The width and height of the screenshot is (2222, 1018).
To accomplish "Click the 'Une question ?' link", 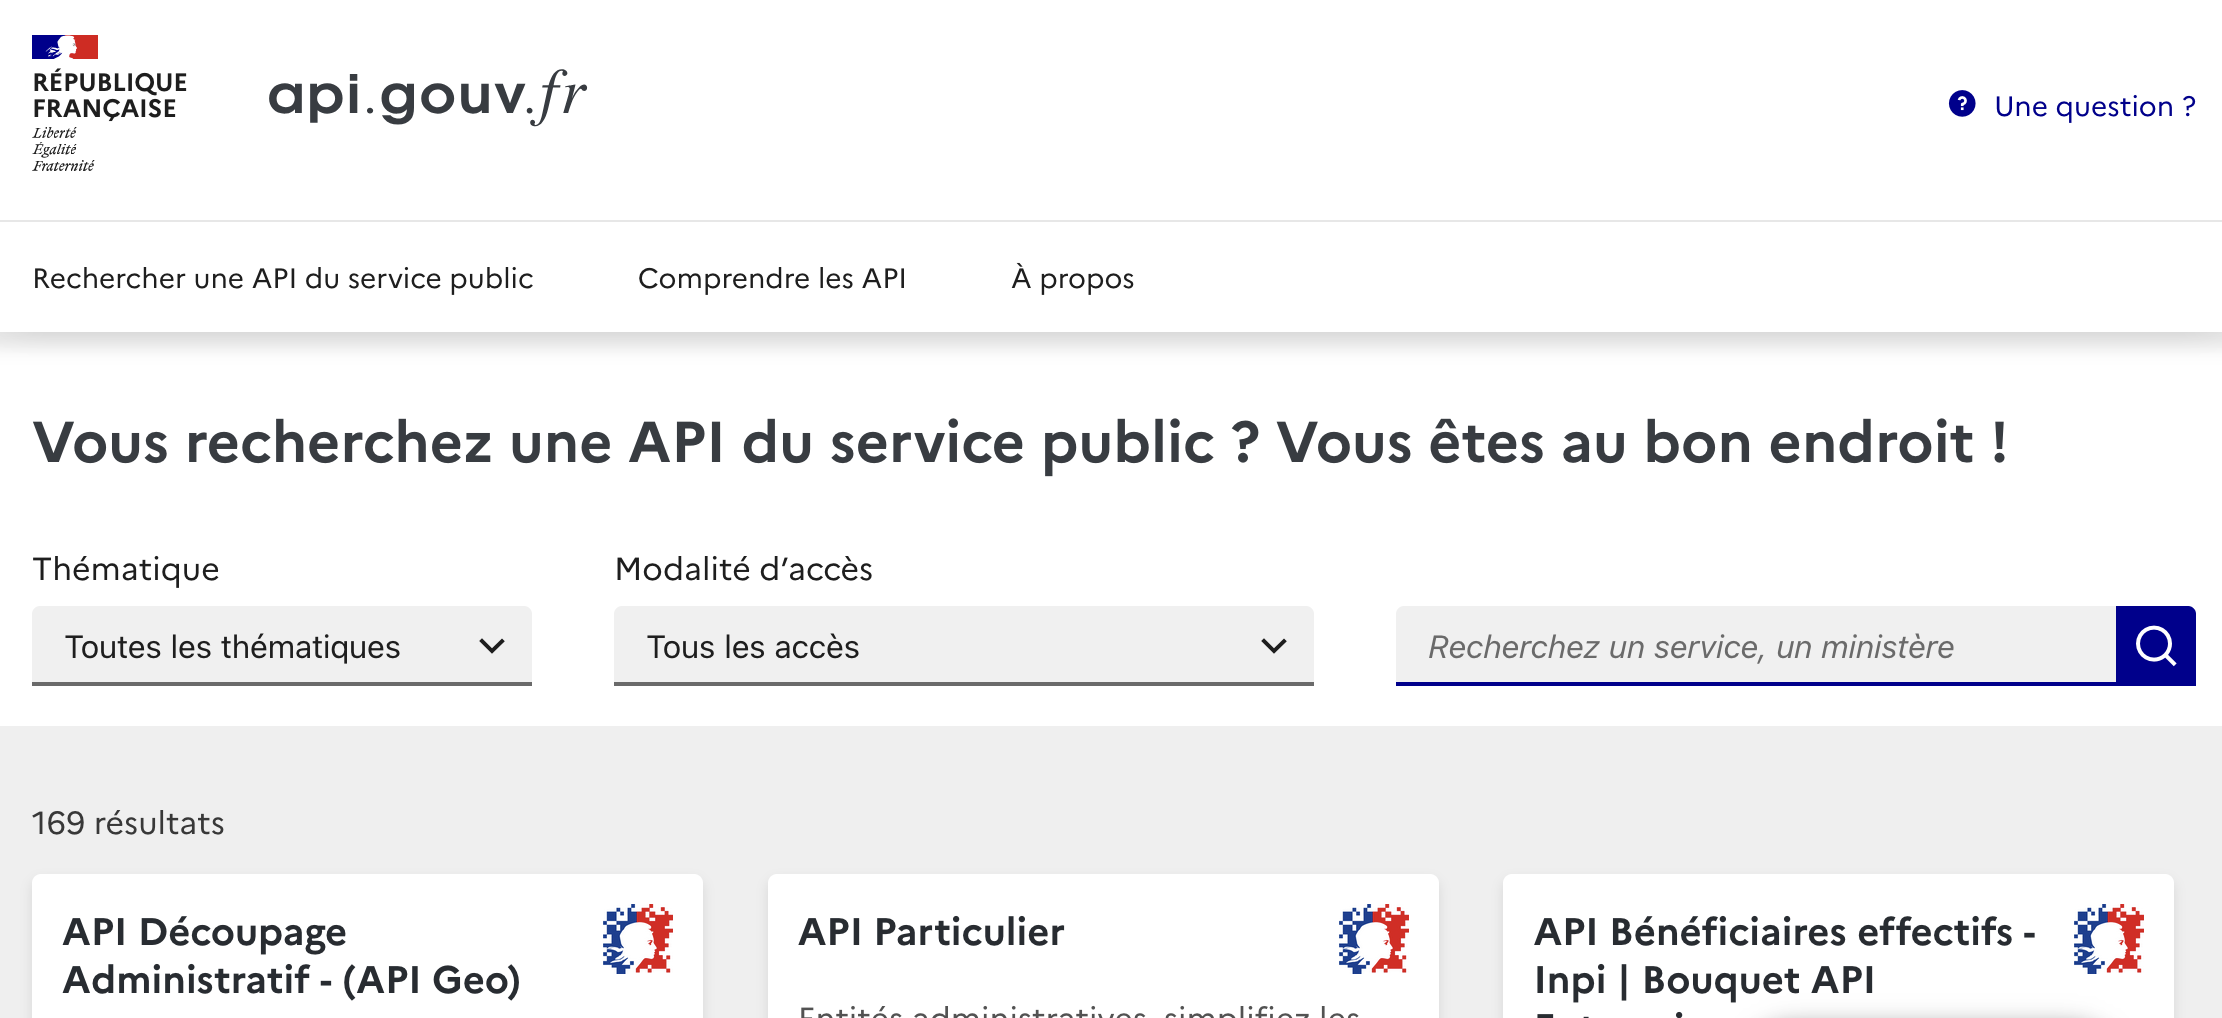I will click(2094, 106).
